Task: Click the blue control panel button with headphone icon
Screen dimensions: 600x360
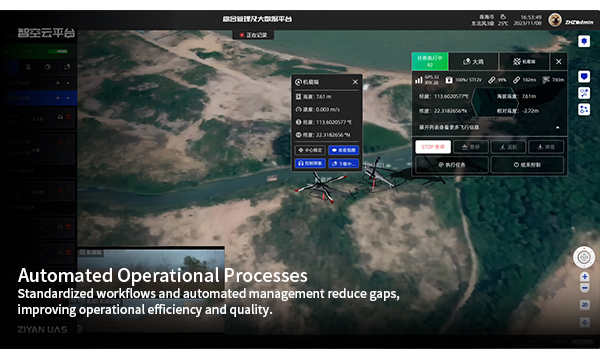Action: tap(310, 163)
